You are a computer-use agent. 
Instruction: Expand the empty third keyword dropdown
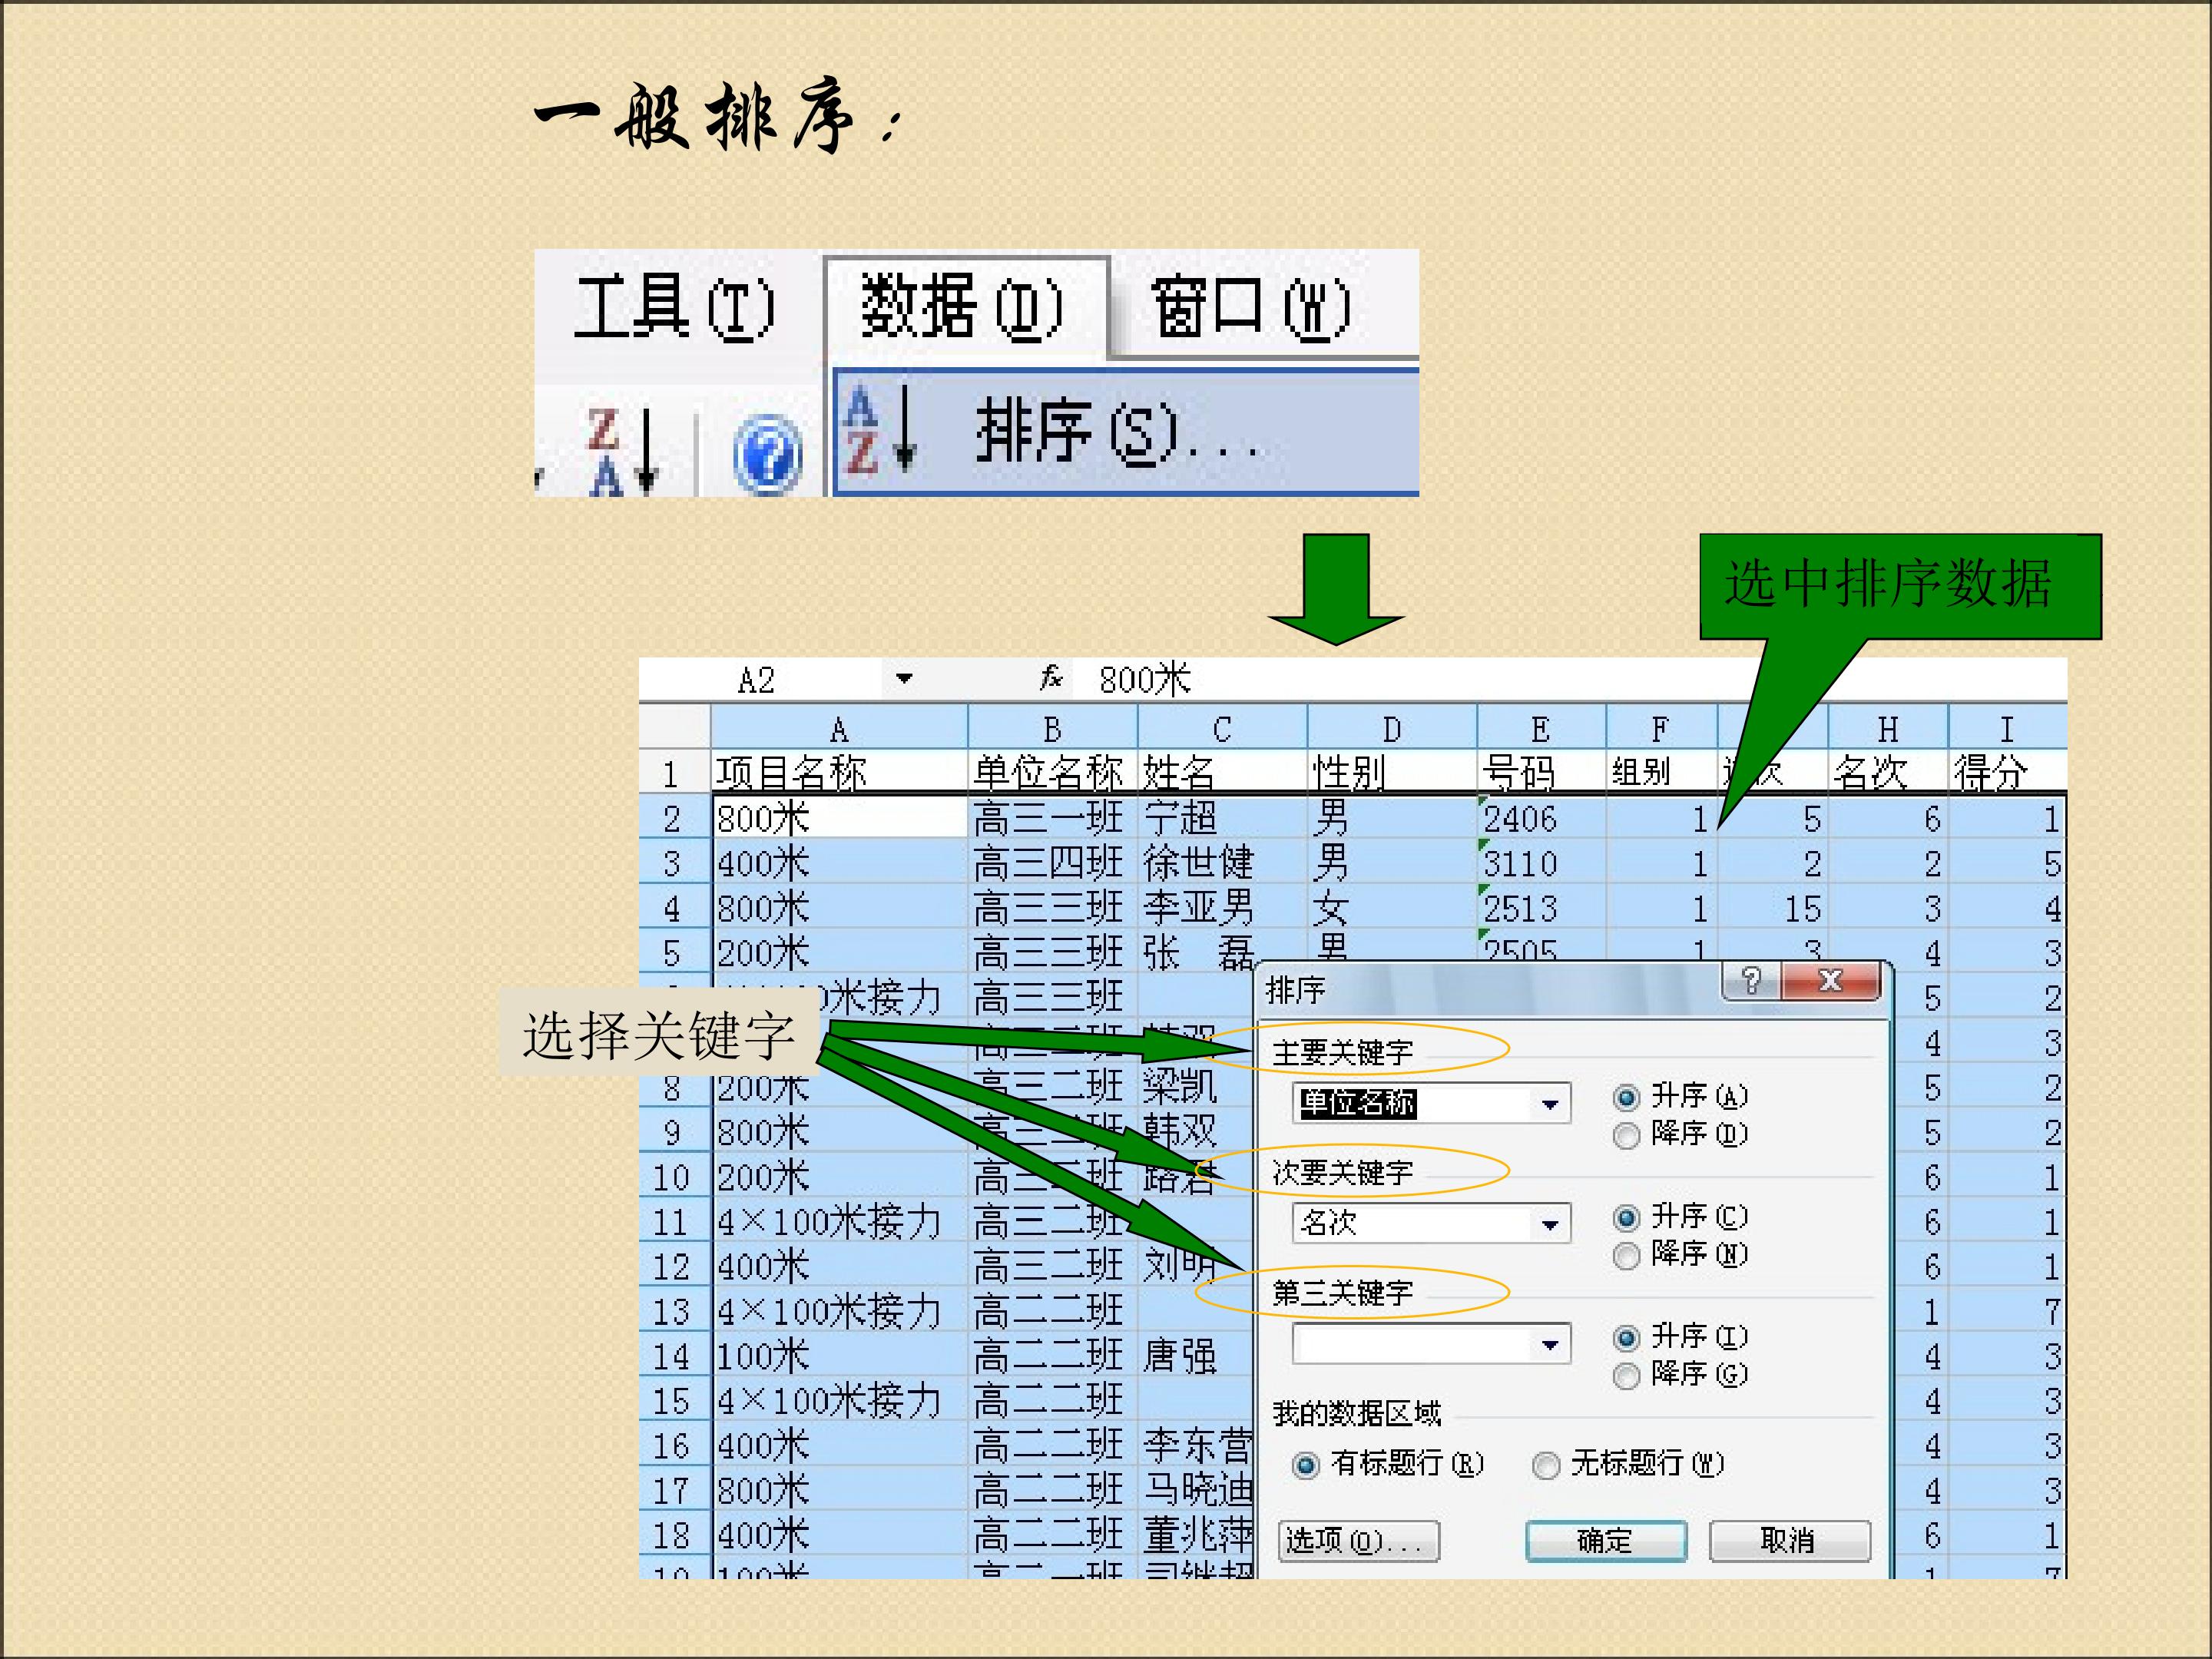pos(1549,1344)
